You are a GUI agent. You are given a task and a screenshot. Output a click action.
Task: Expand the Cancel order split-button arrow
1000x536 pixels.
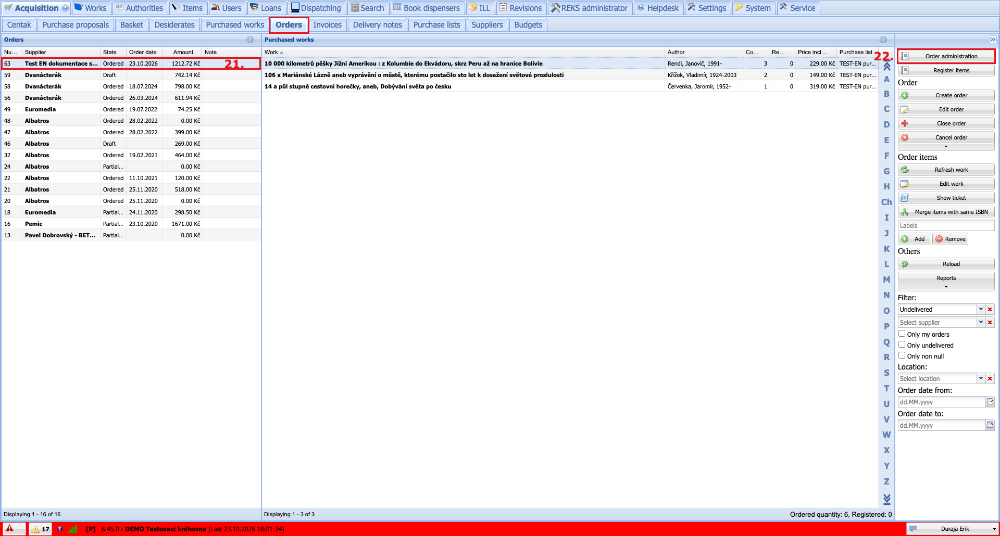click(946, 146)
